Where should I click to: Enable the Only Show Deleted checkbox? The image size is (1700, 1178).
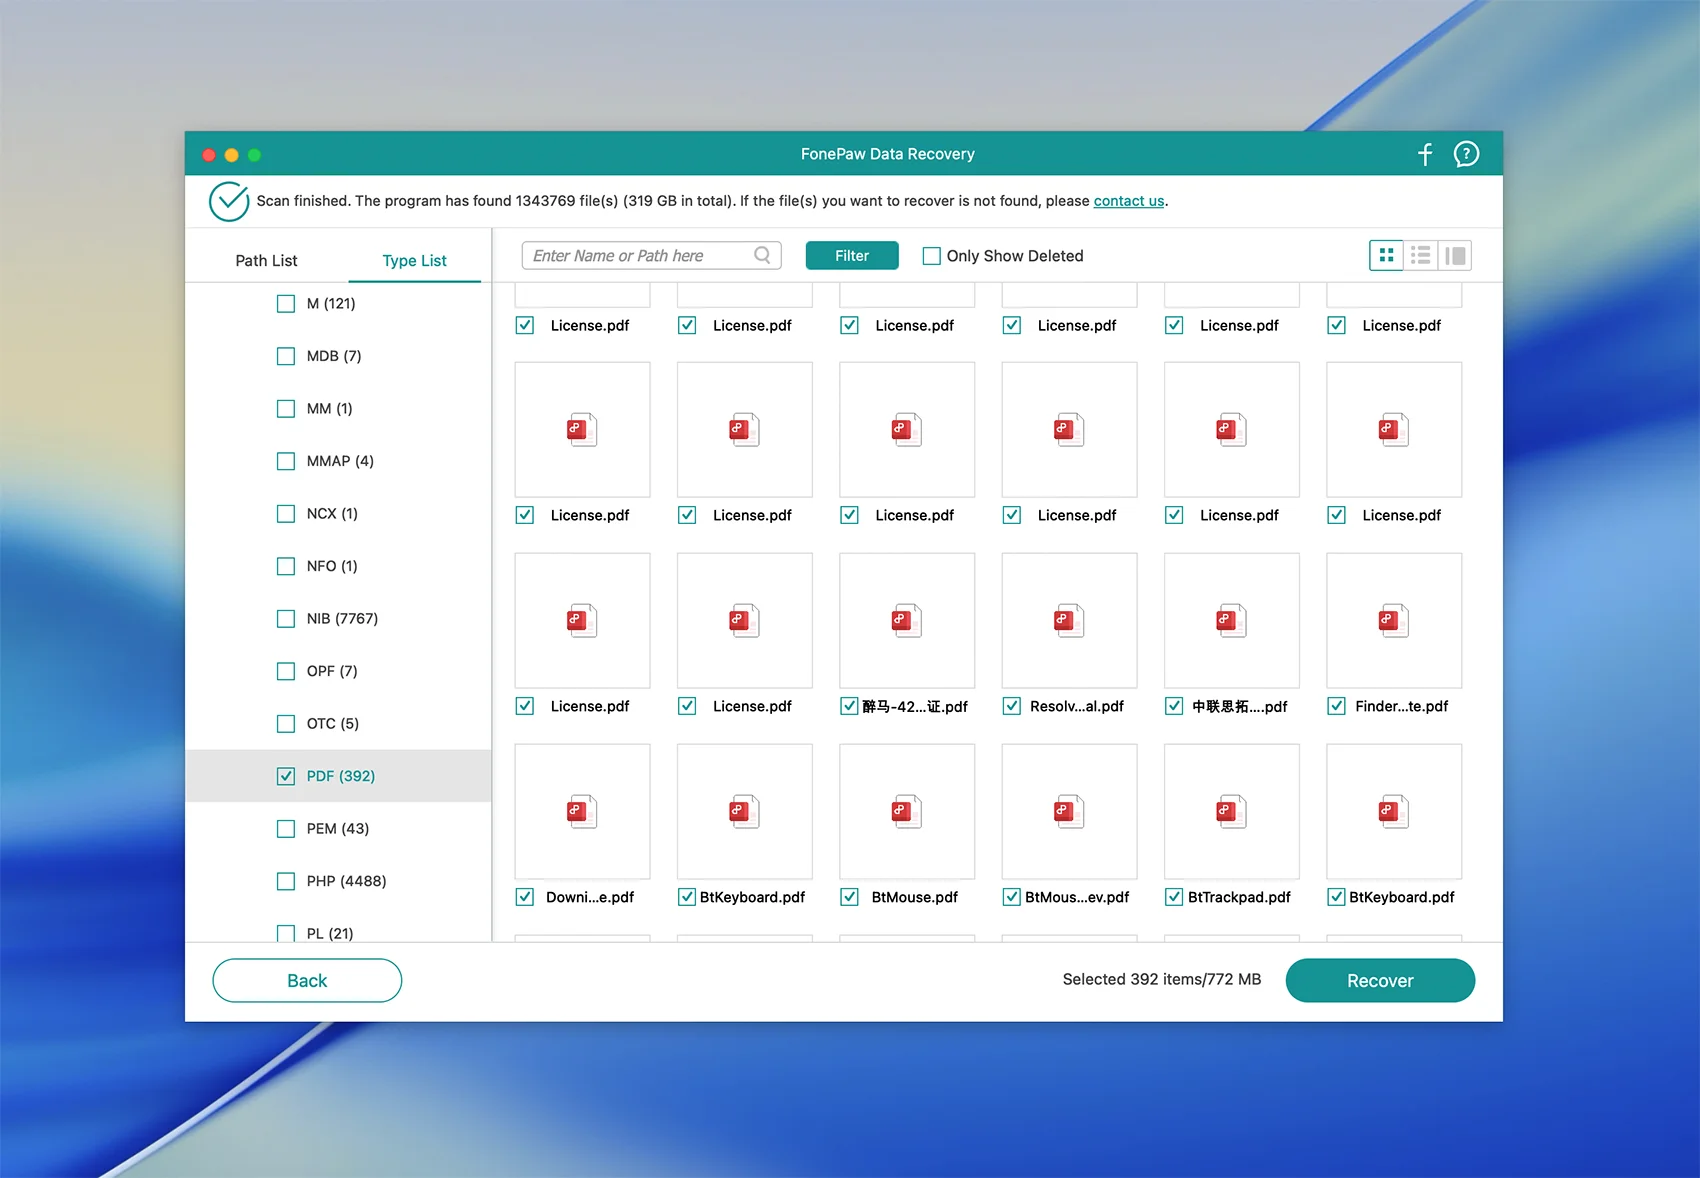click(931, 256)
